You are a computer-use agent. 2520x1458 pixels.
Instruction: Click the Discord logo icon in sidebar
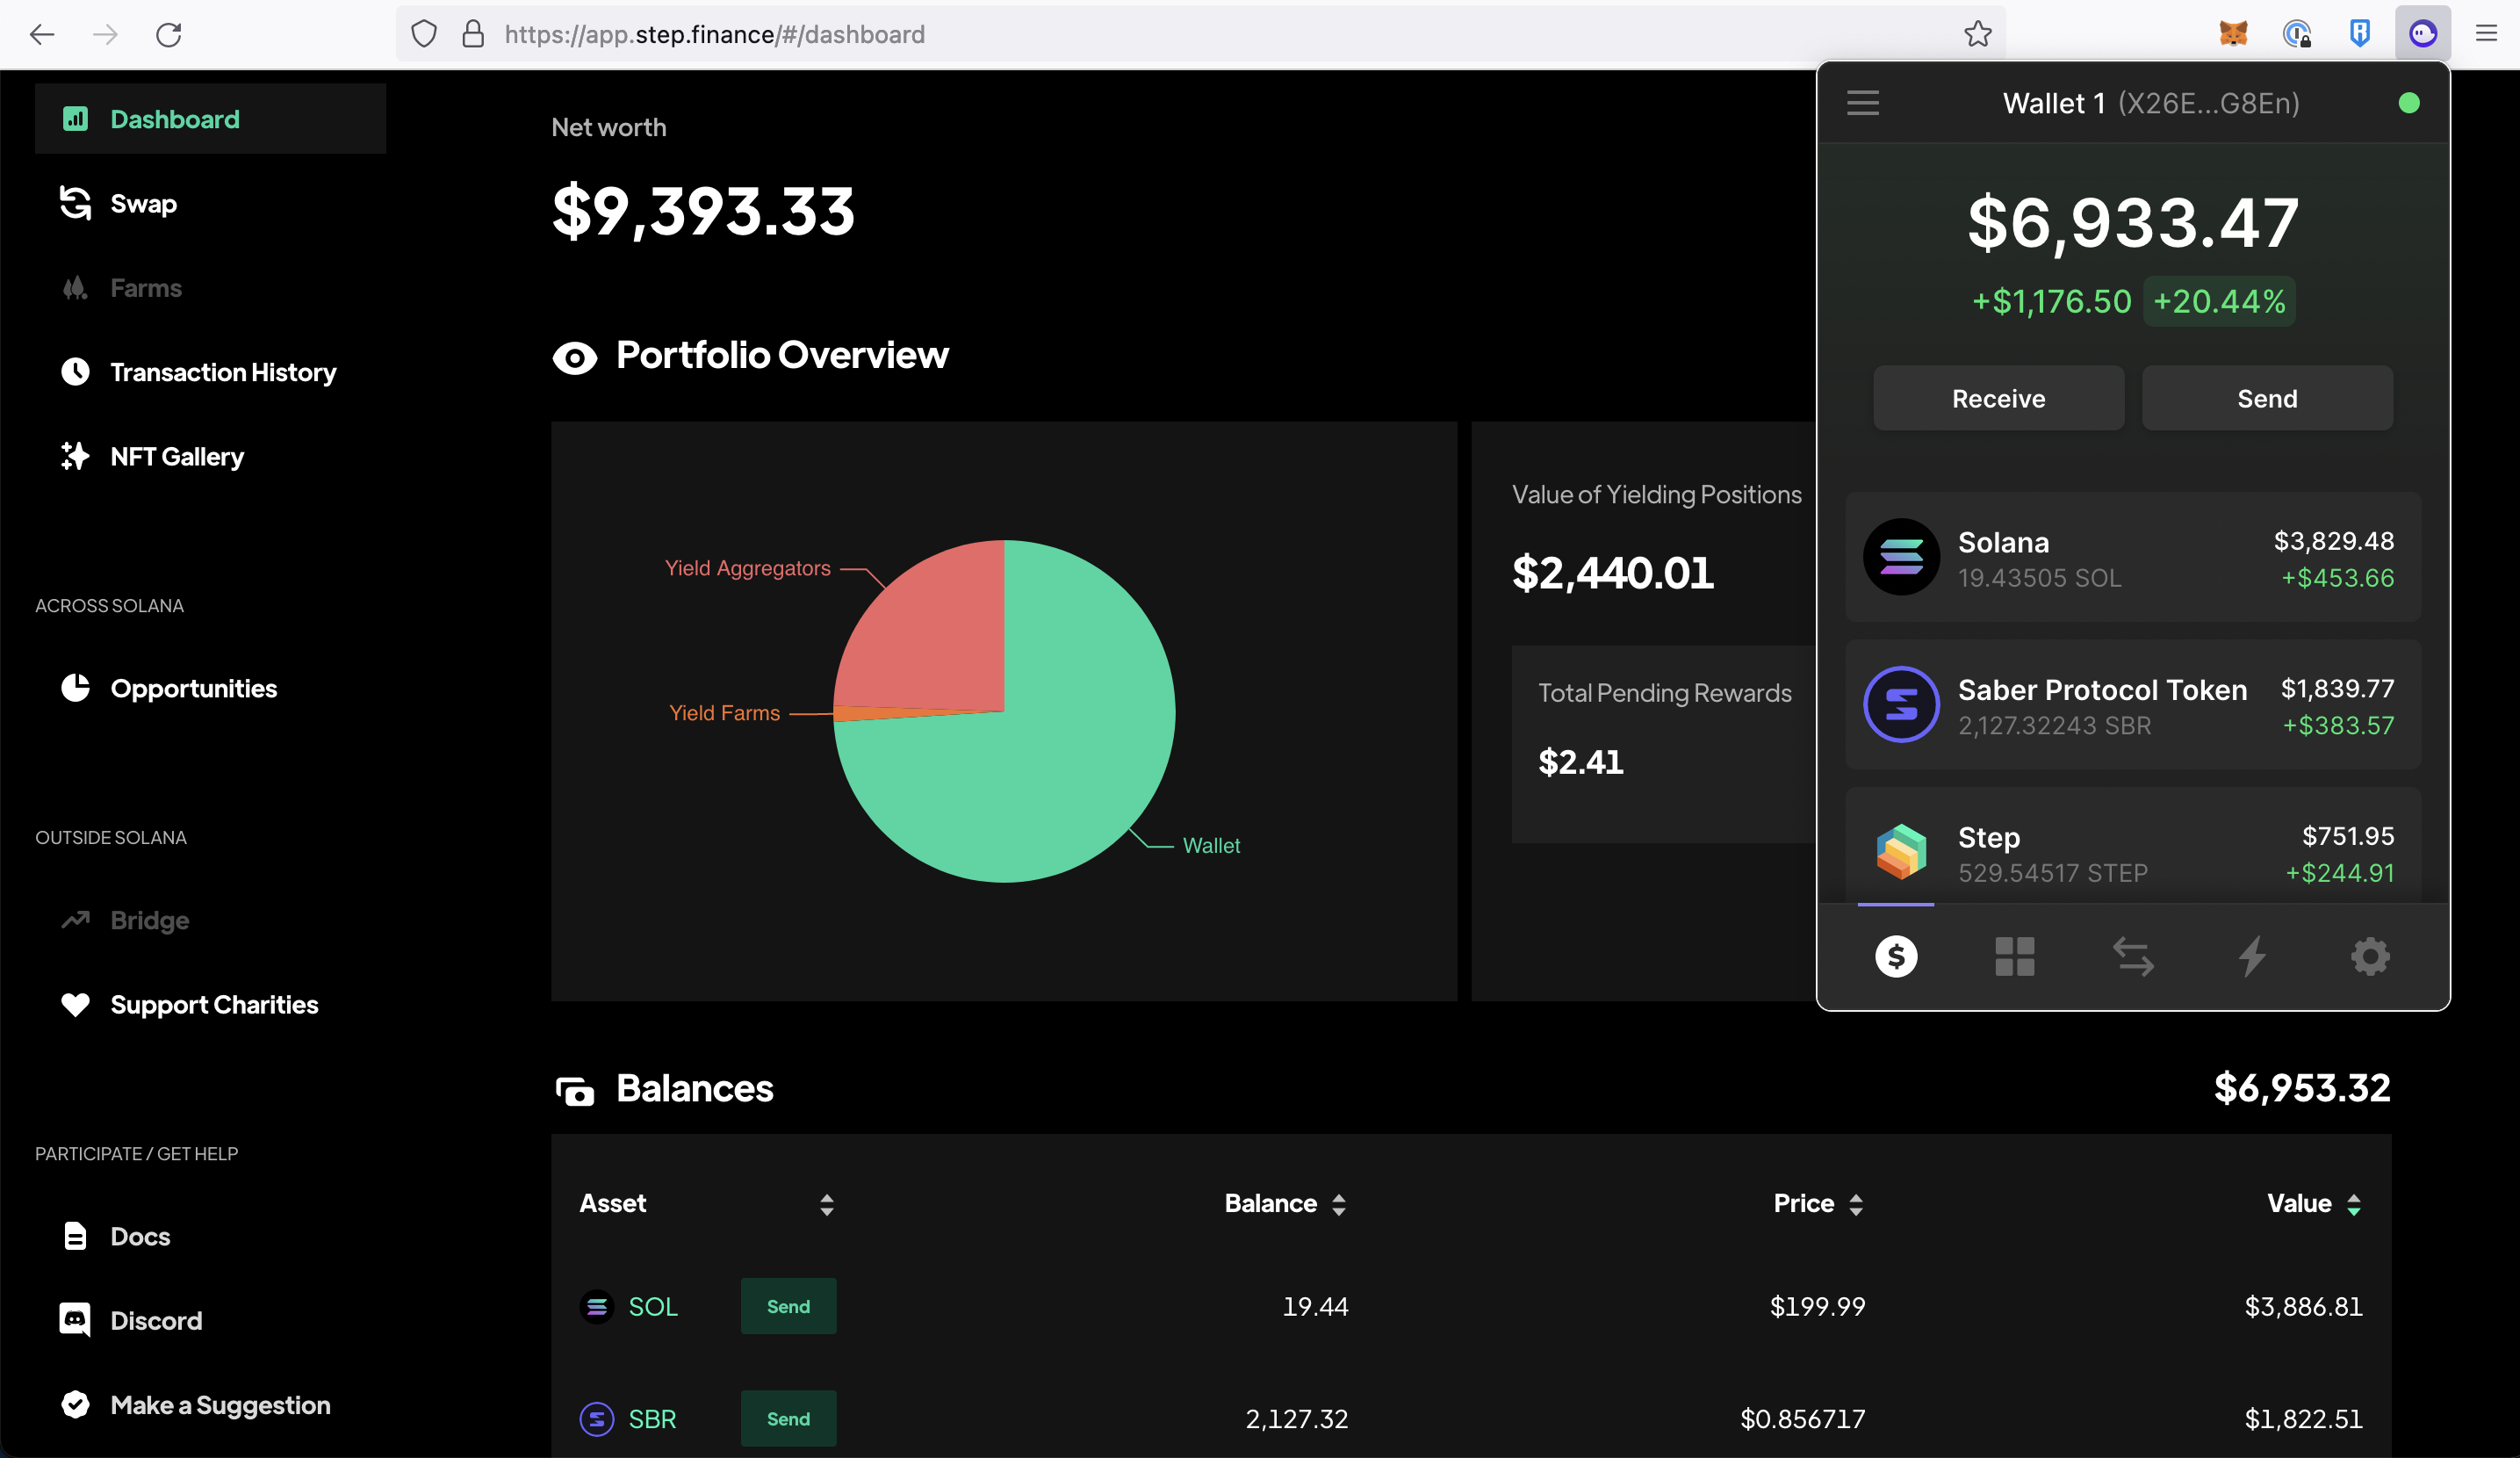[x=75, y=1320]
